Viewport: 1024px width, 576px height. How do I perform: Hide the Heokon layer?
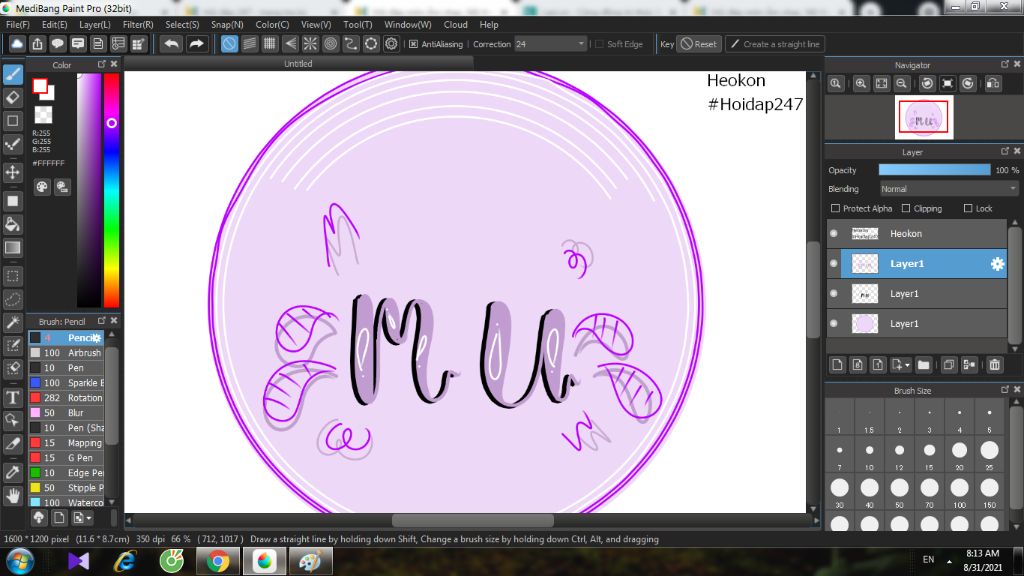pyautogui.click(x=834, y=233)
